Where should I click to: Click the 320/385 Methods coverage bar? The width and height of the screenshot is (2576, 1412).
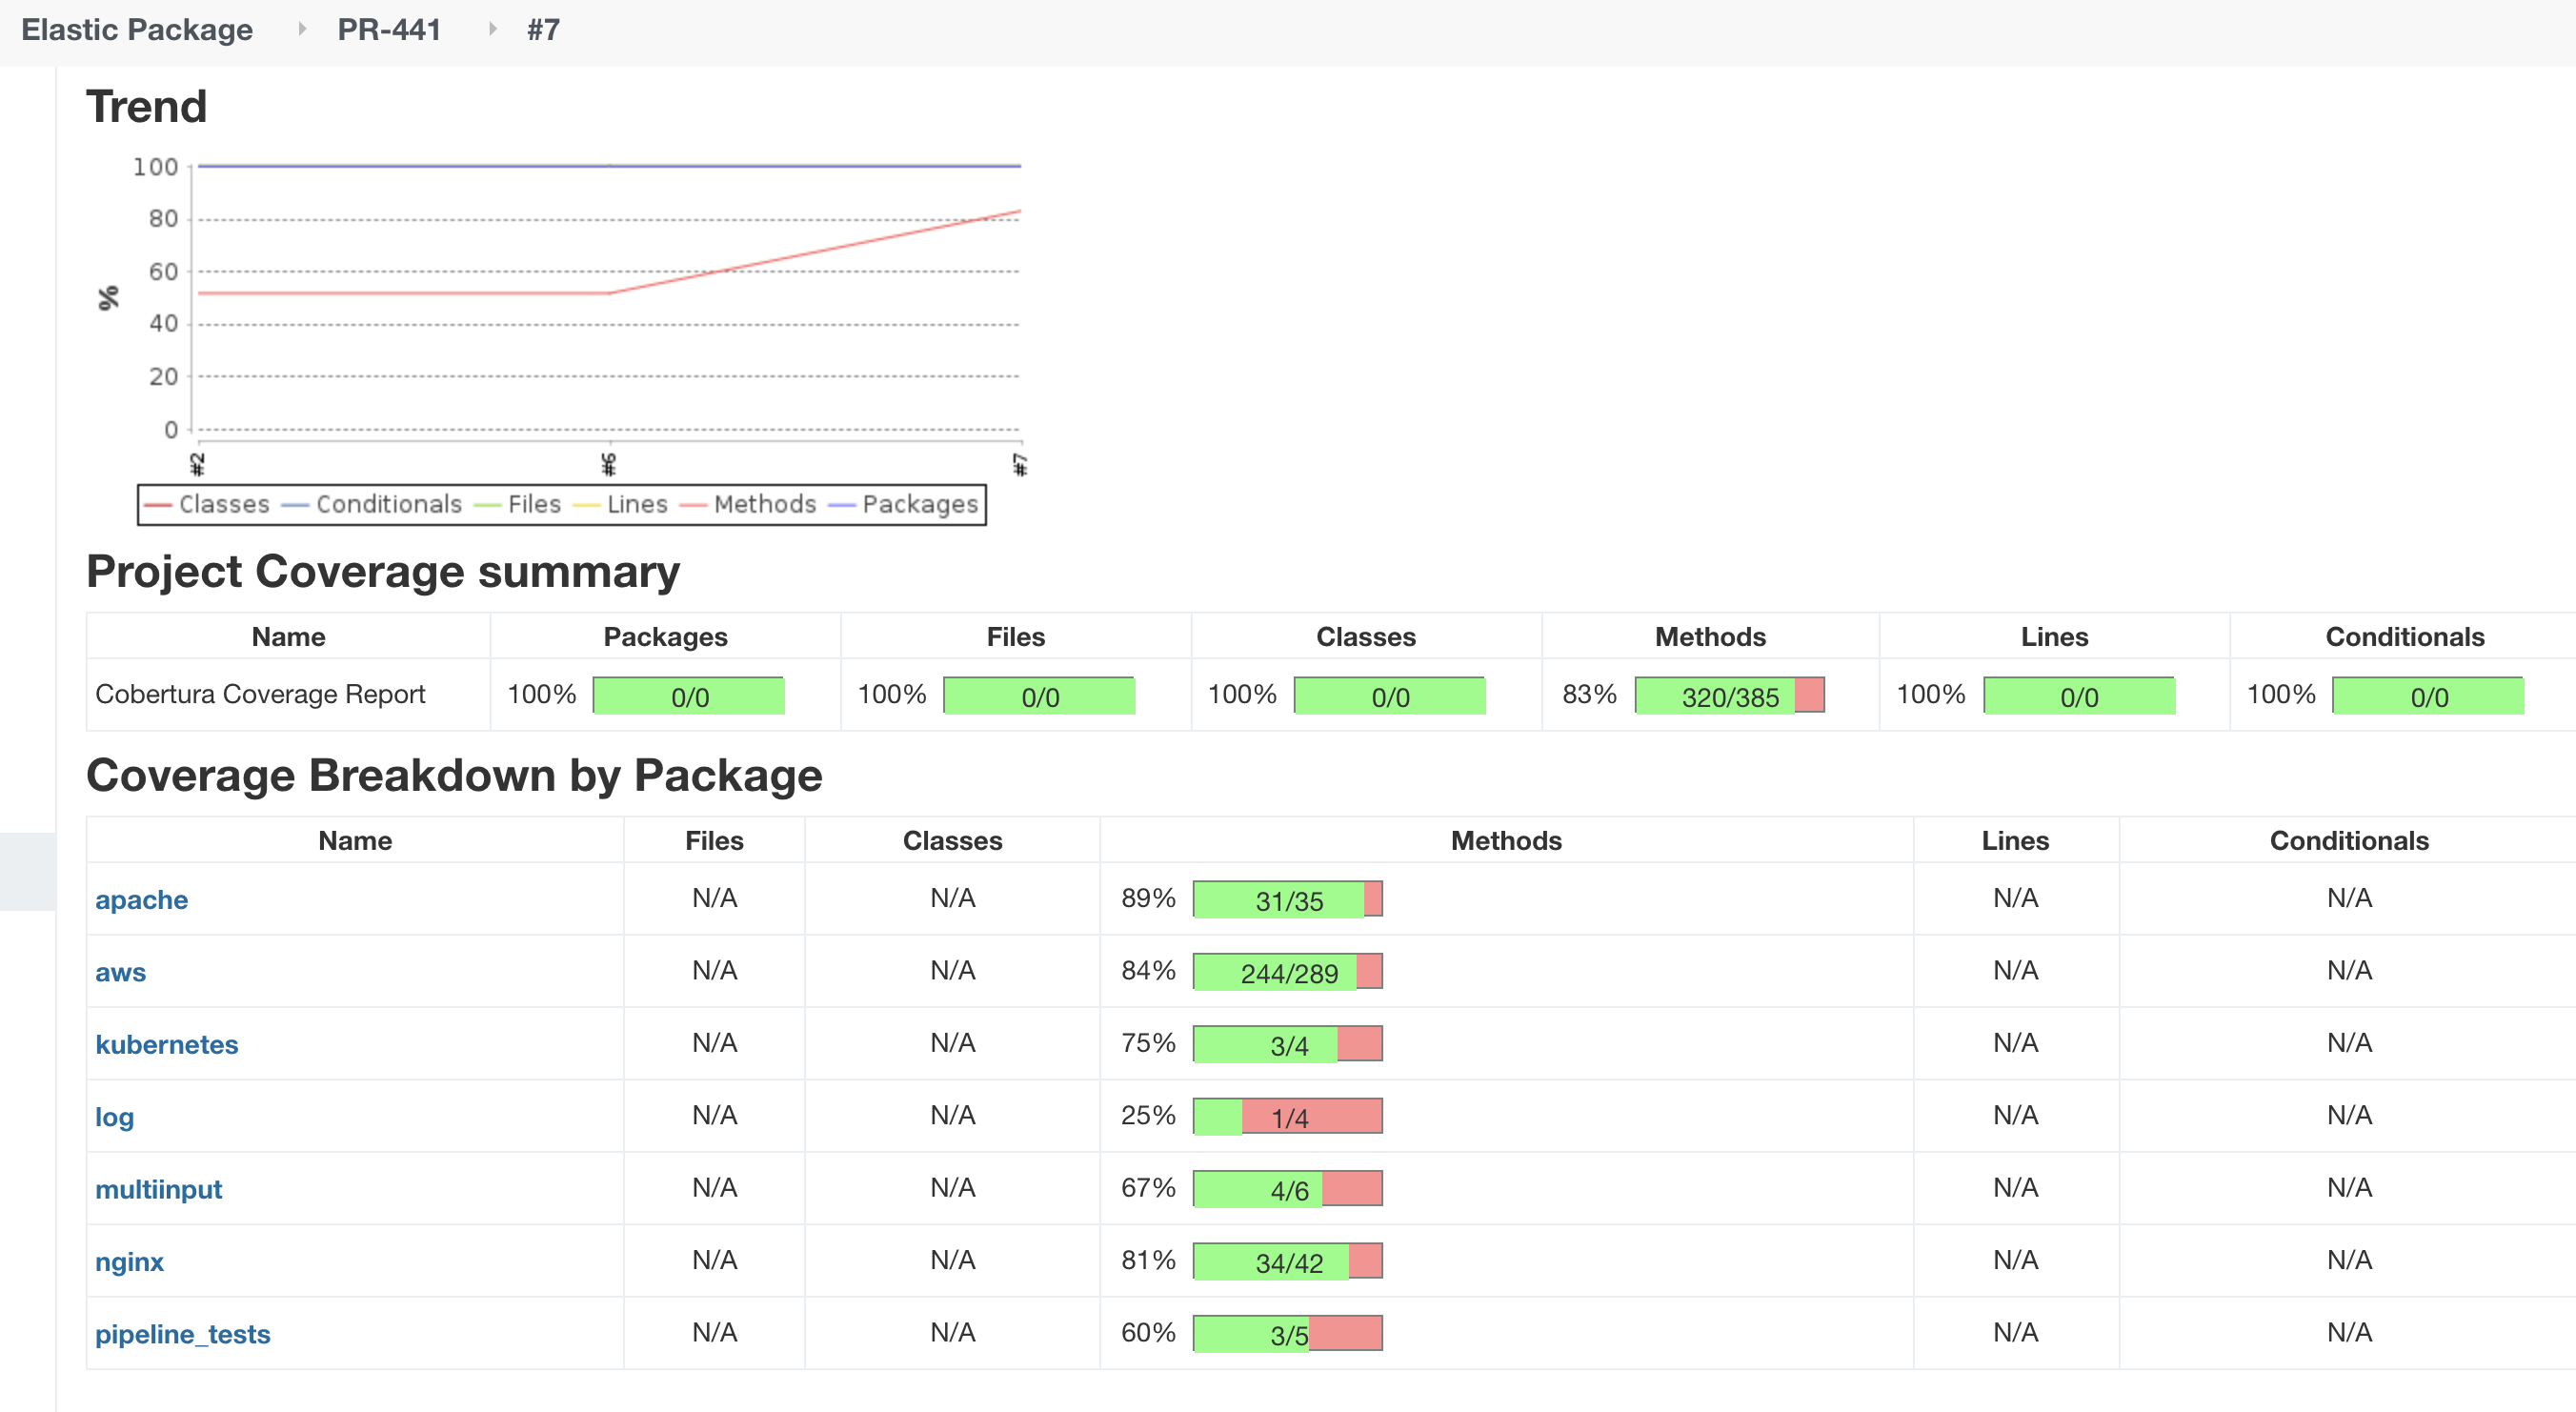pyautogui.click(x=1729, y=696)
